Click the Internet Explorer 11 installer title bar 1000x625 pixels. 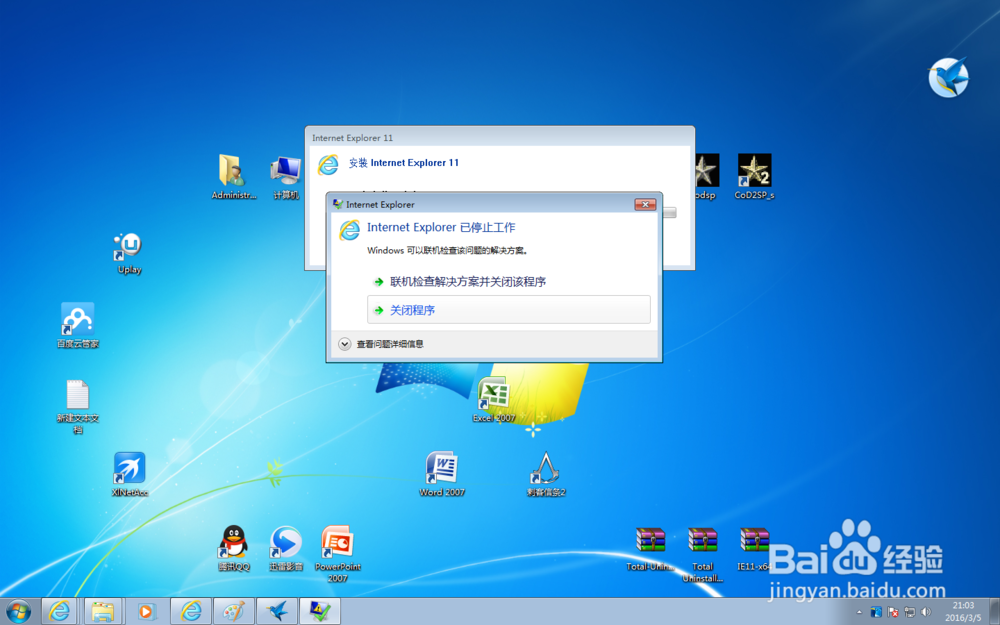tap(499, 137)
